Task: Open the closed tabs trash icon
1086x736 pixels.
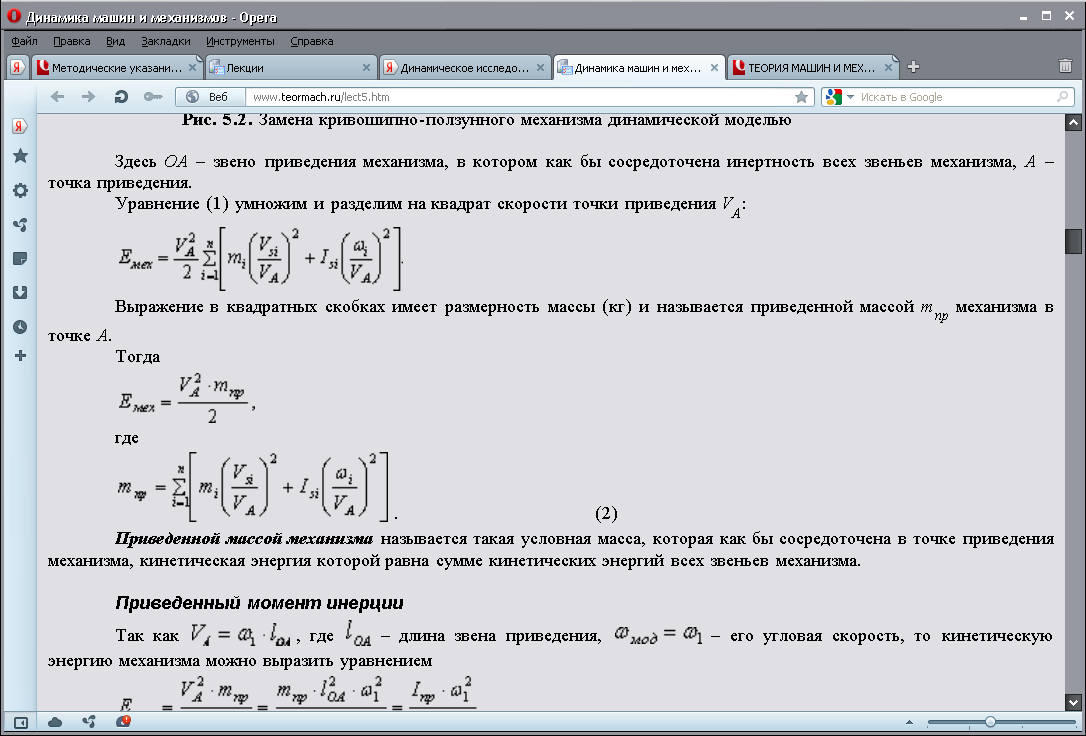Action: pos(1065,66)
